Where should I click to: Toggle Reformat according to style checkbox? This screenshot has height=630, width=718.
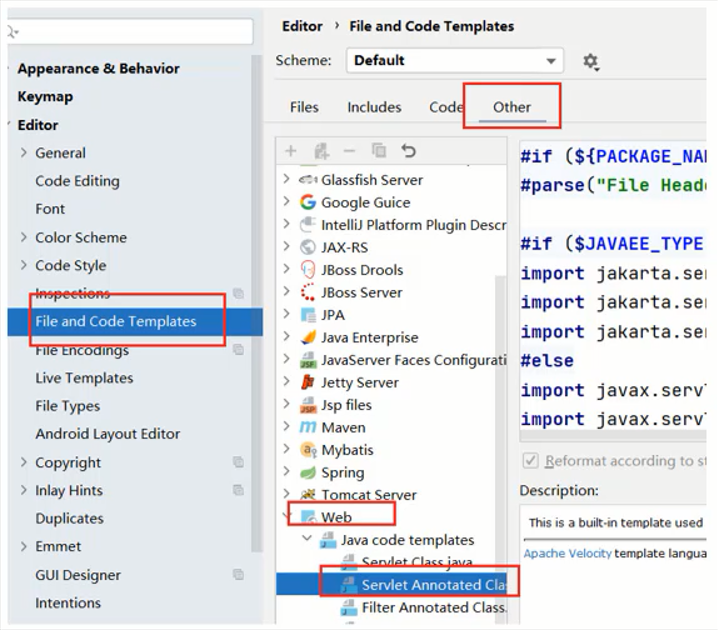tap(531, 461)
